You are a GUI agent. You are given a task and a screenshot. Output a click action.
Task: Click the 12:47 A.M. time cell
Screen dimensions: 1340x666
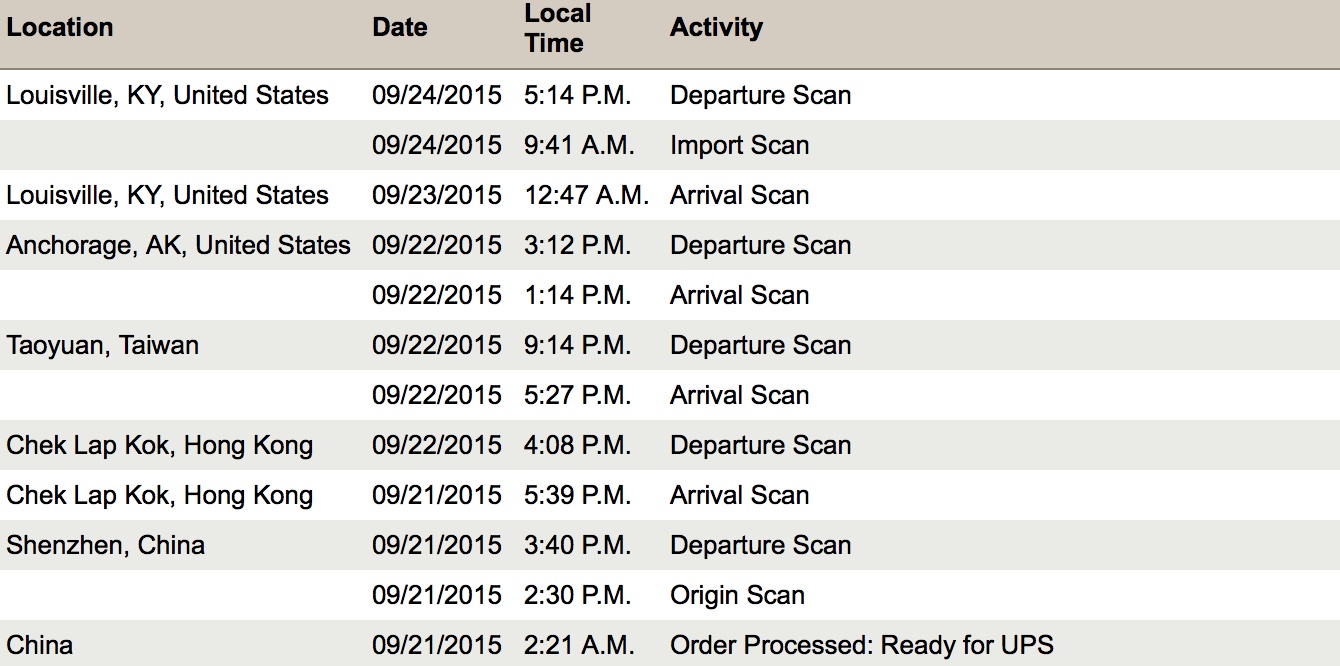(586, 195)
